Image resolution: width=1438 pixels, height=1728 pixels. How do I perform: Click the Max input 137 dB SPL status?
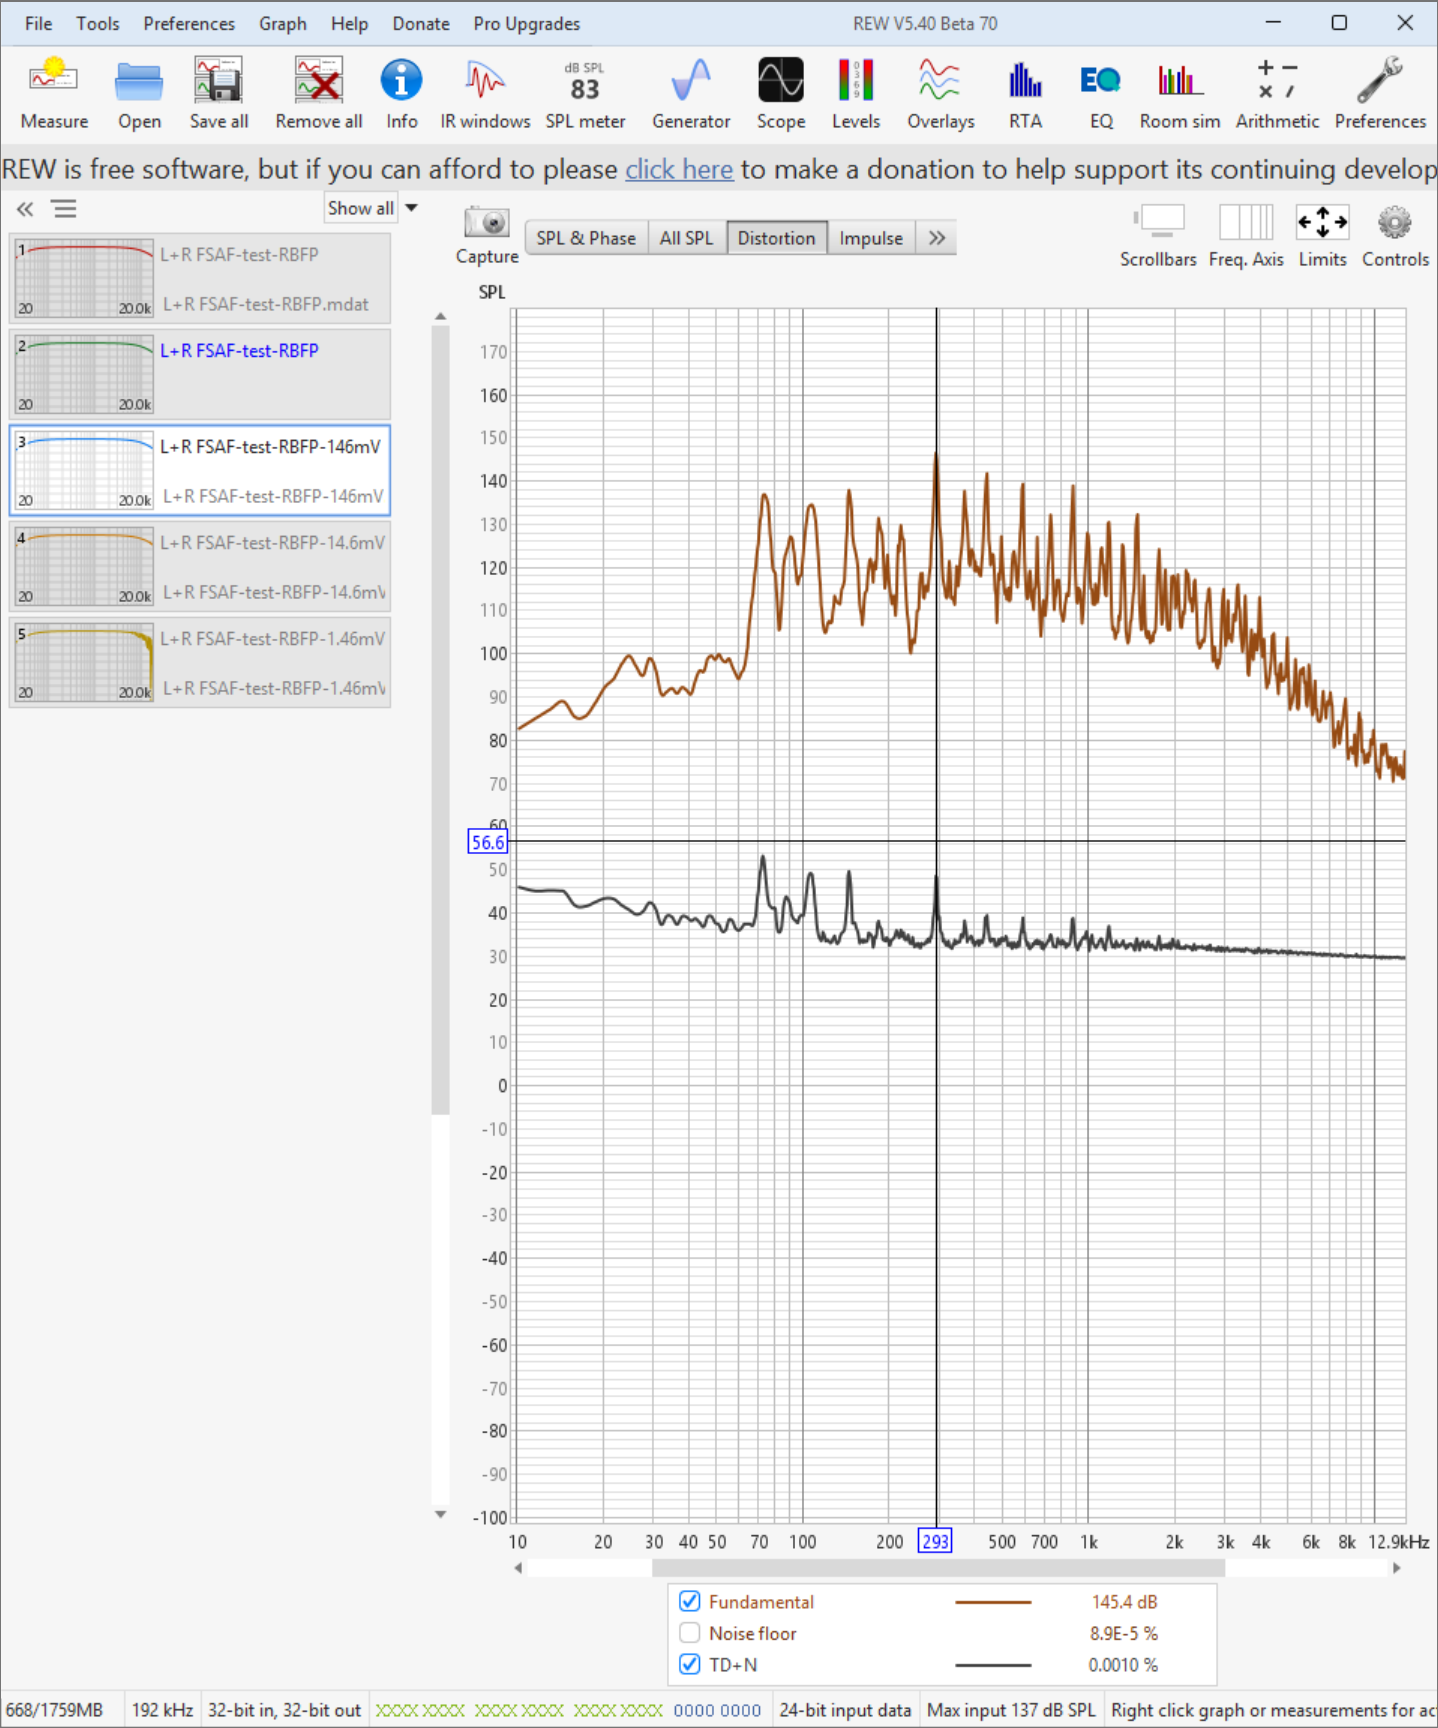pyautogui.click(x=1011, y=1710)
